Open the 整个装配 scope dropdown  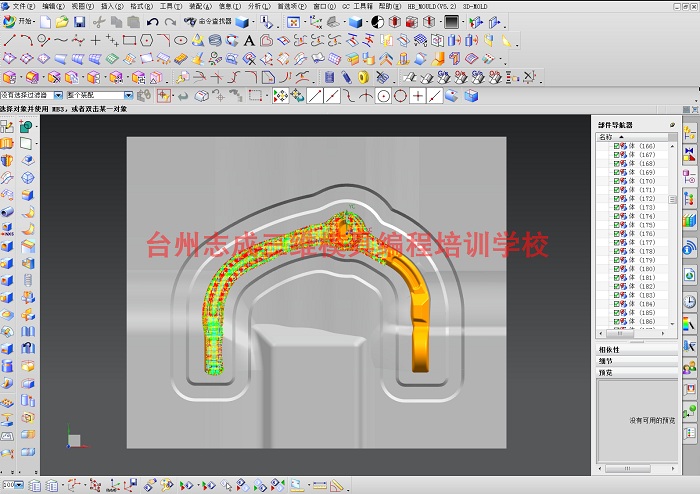click(x=128, y=95)
